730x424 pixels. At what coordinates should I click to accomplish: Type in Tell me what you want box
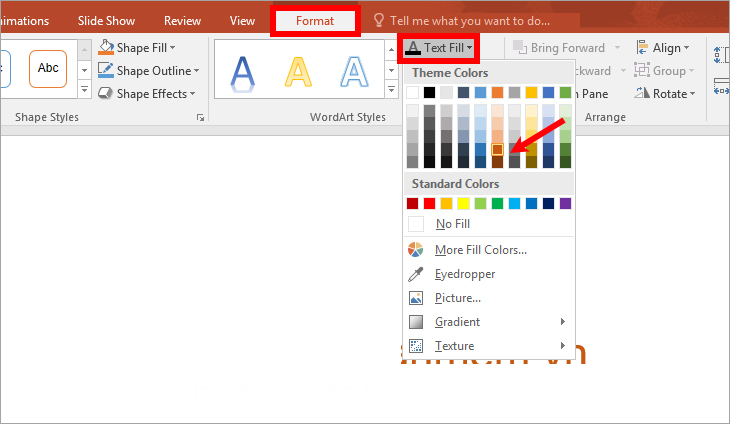tap(482, 21)
